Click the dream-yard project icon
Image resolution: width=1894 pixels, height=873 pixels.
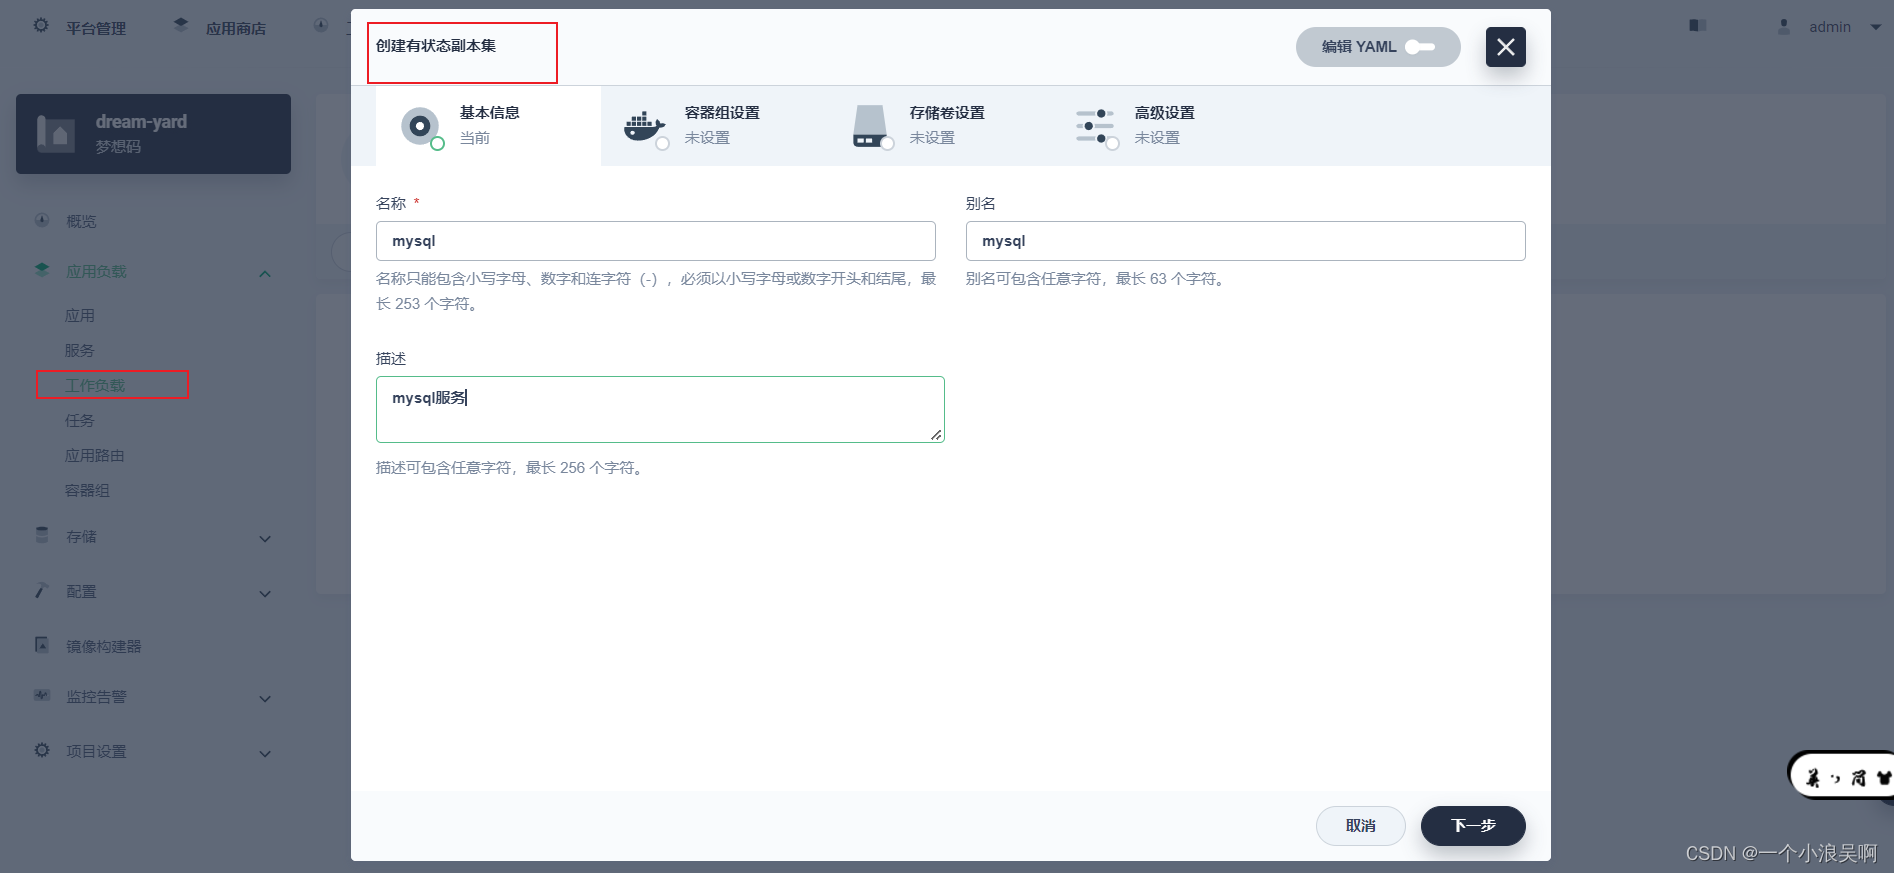click(56, 133)
